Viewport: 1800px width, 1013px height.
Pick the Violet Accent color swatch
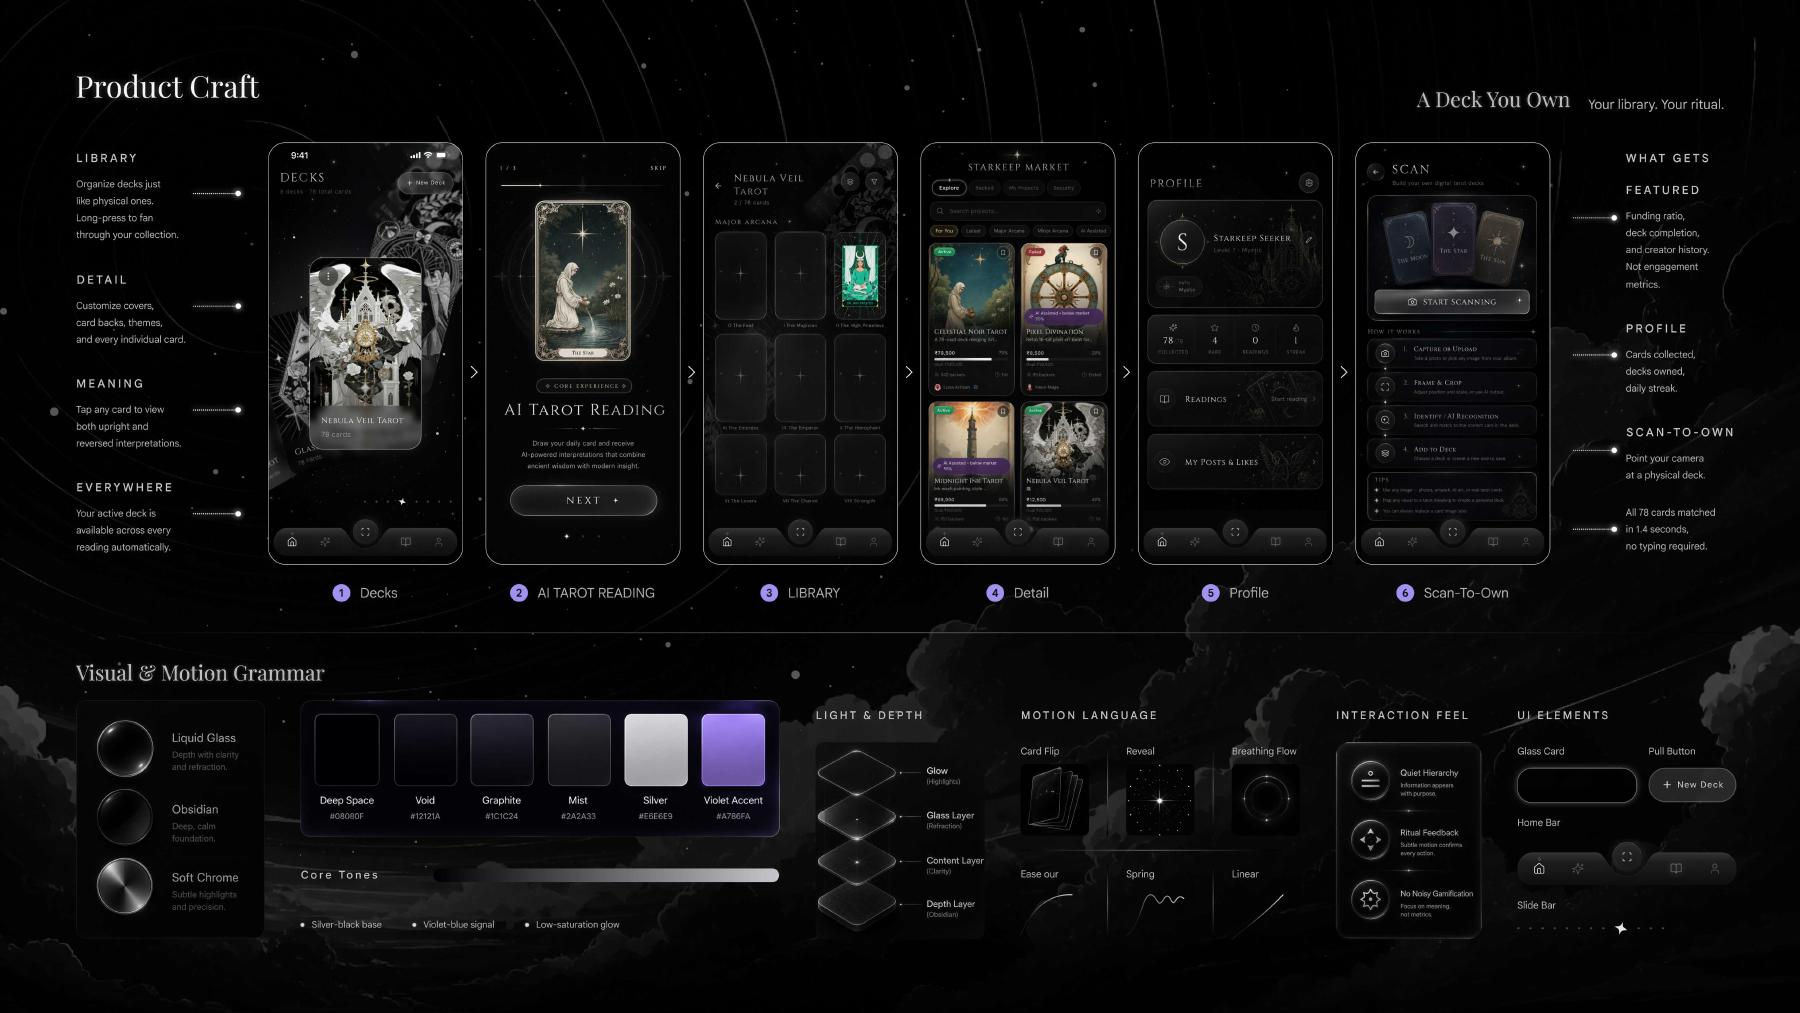(733, 750)
